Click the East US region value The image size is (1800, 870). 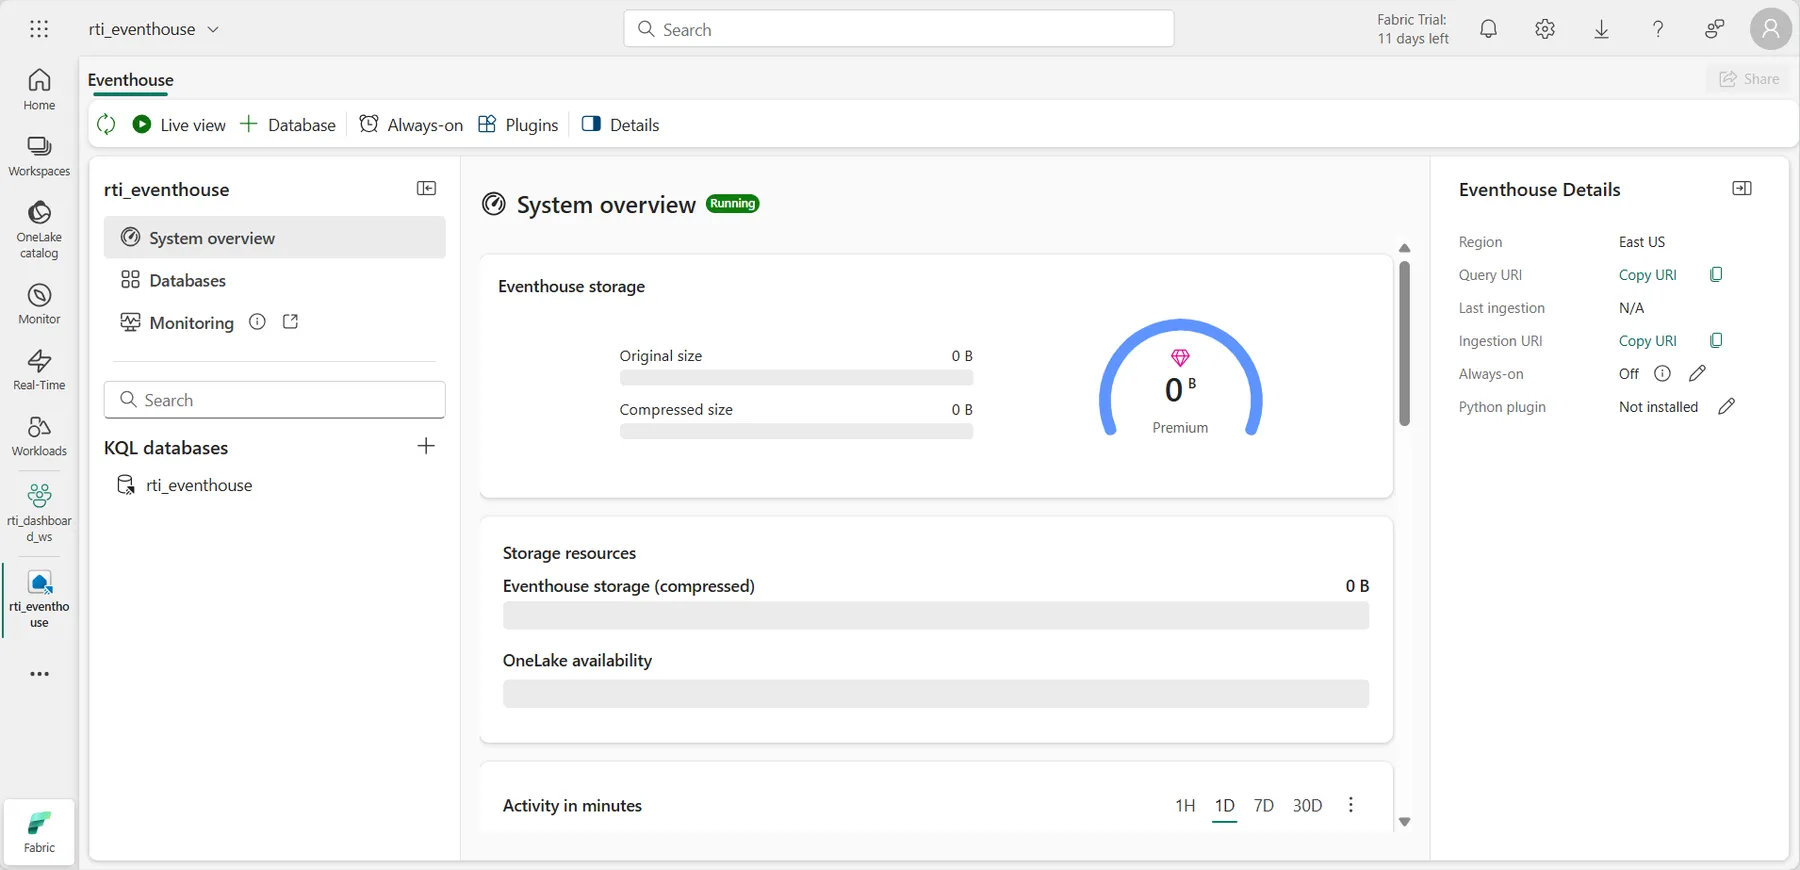(1642, 241)
